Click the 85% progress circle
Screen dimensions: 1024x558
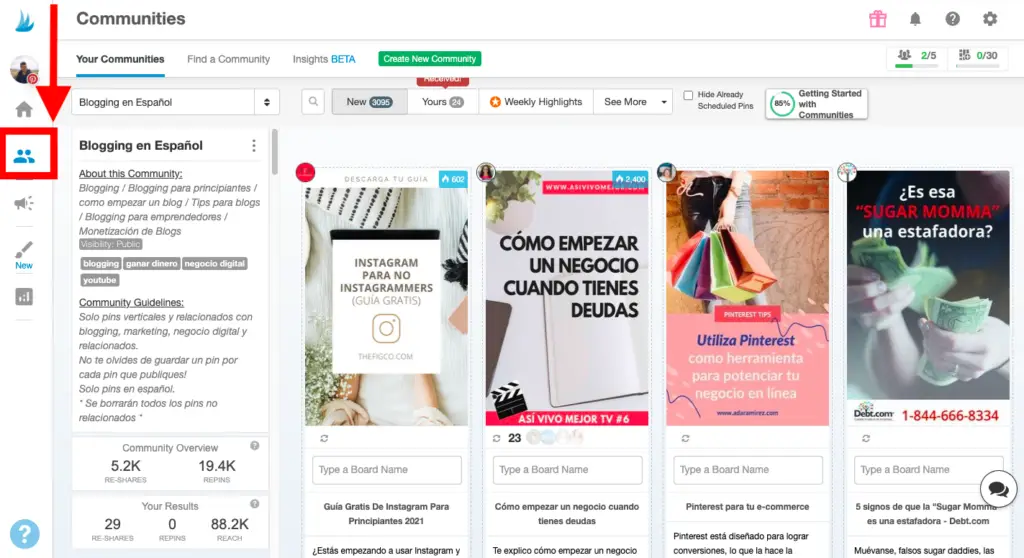782,104
